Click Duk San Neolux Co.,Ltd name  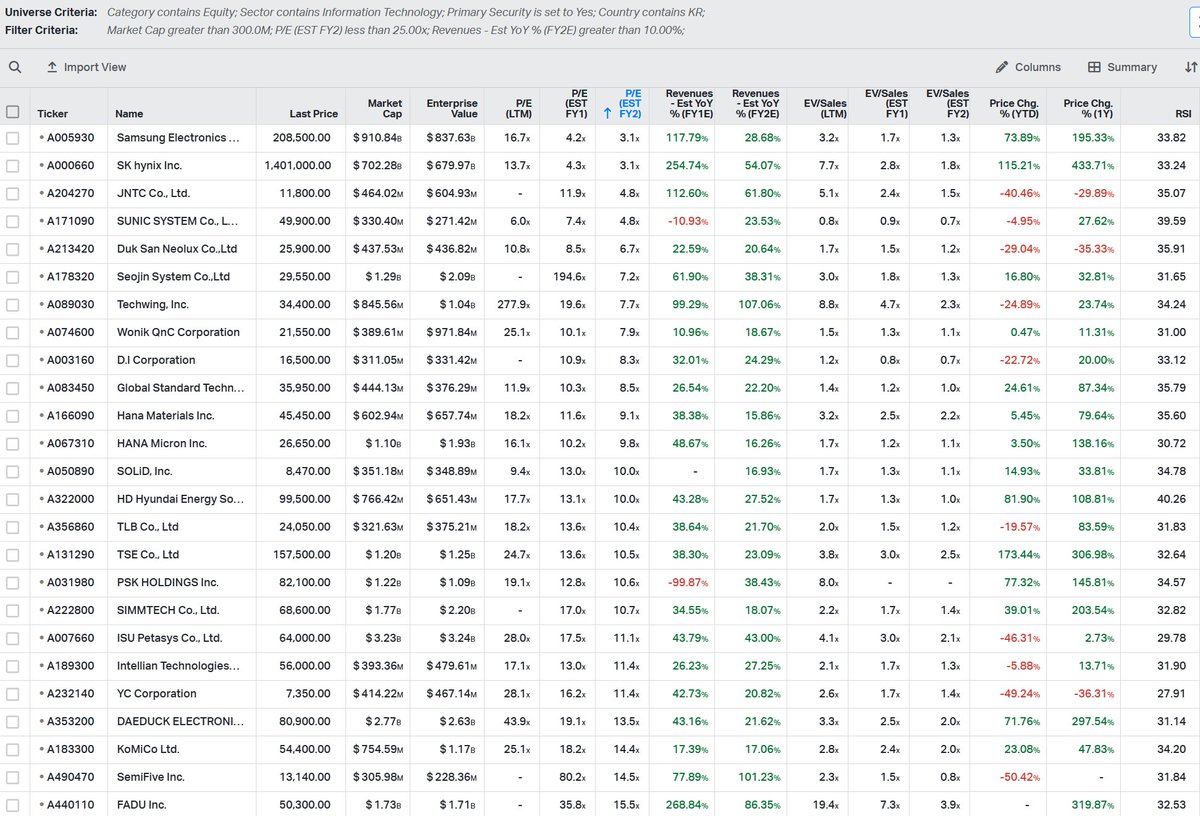[177, 249]
